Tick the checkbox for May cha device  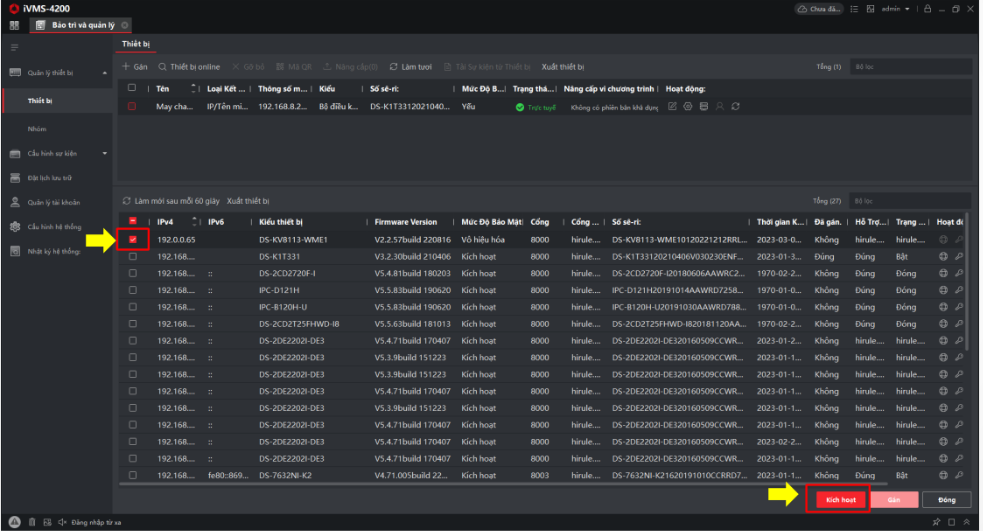click(132, 106)
